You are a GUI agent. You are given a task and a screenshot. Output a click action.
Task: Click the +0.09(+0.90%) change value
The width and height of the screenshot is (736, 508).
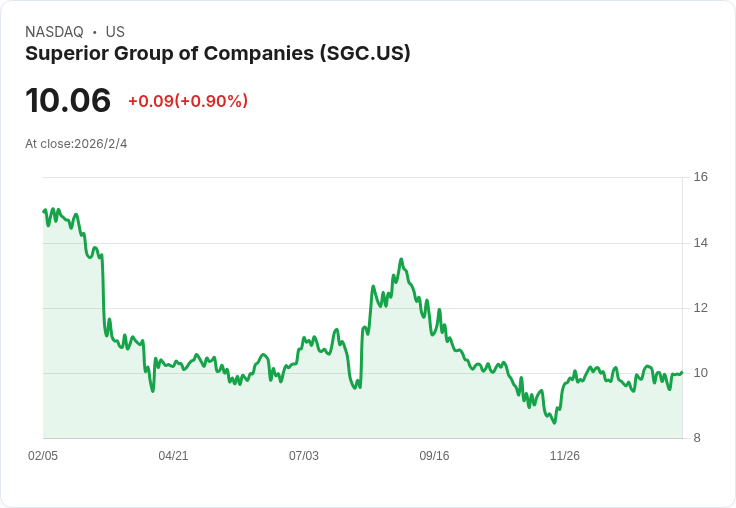click(188, 101)
